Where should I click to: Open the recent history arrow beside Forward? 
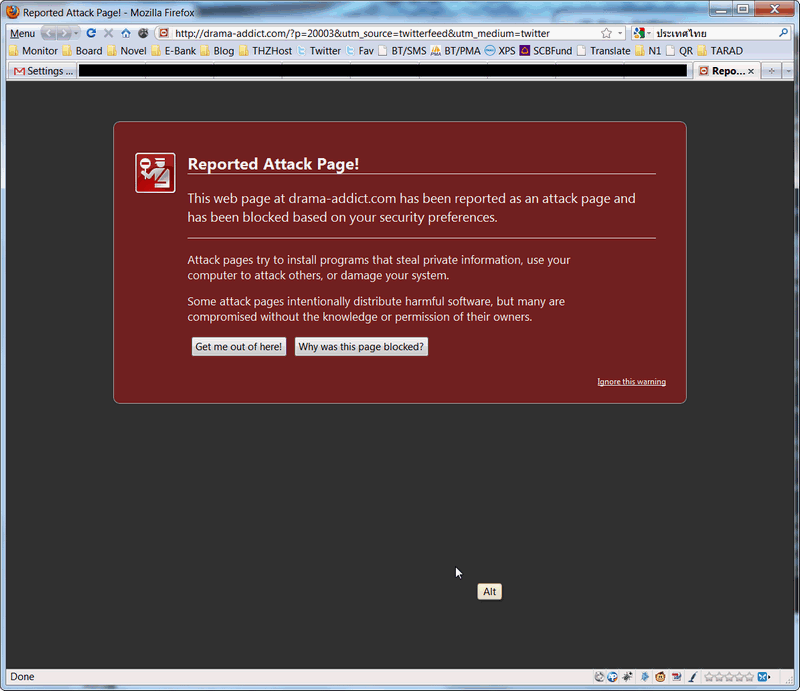pyautogui.click(x=76, y=33)
